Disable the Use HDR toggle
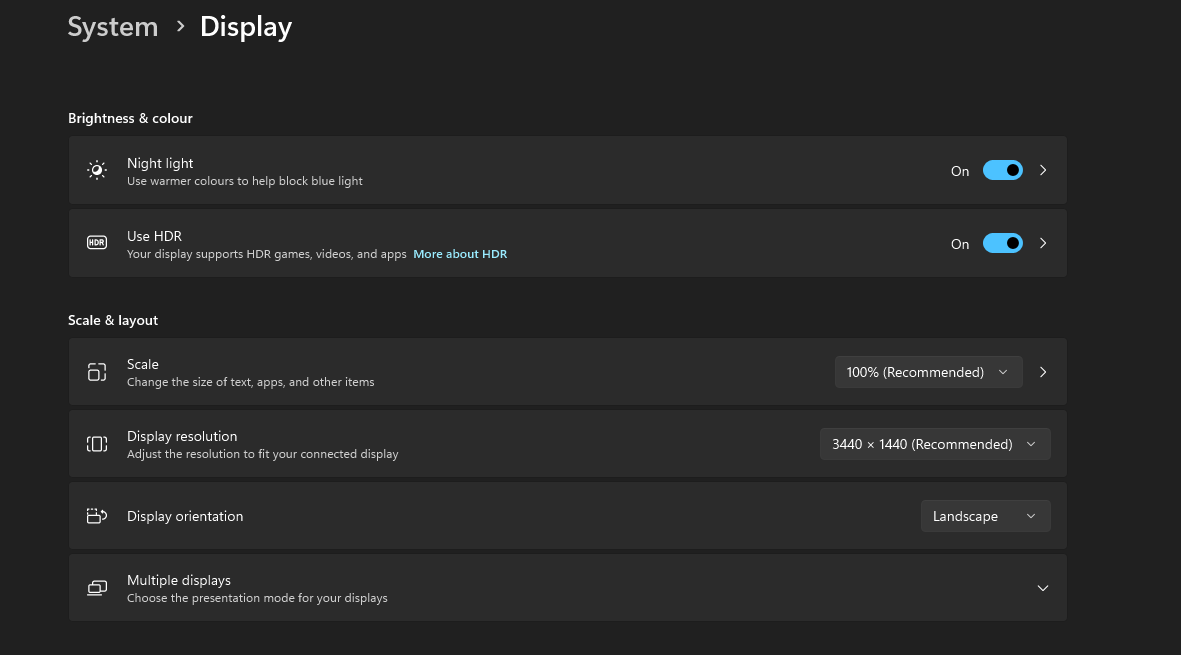Screen dimensions: 1181x655 [x=1002, y=243]
